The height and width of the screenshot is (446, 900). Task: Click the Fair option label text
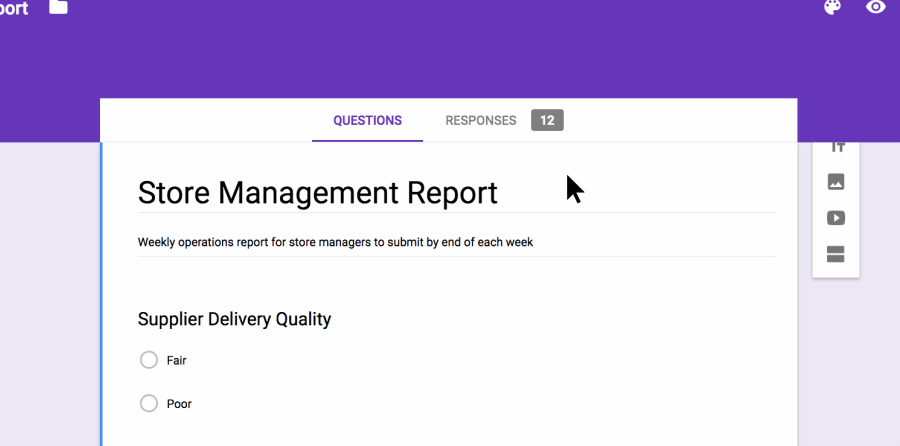[x=176, y=360]
